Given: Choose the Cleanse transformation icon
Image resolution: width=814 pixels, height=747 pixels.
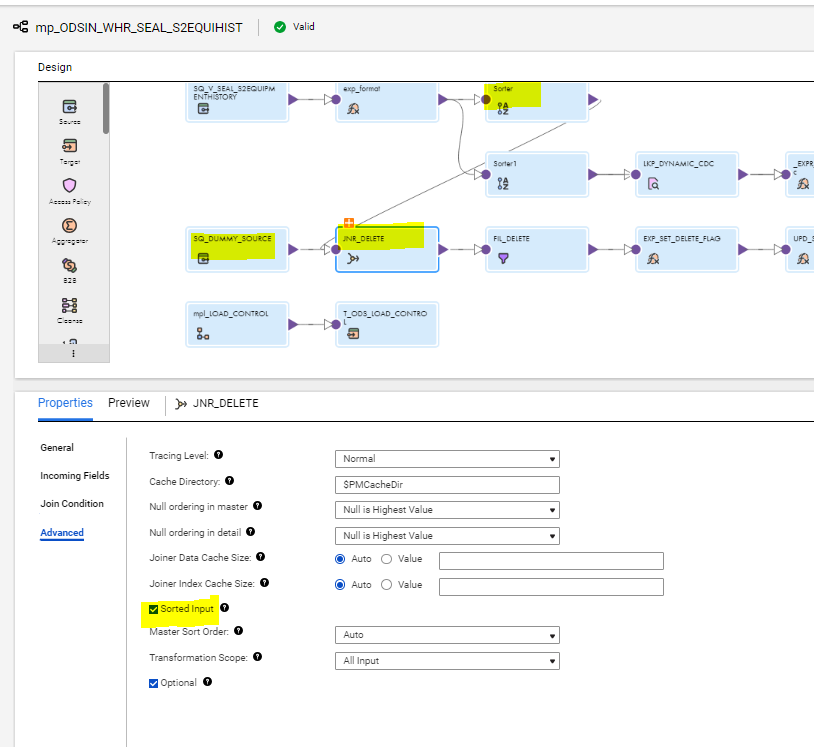Looking at the screenshot, I should coord(70,305).
